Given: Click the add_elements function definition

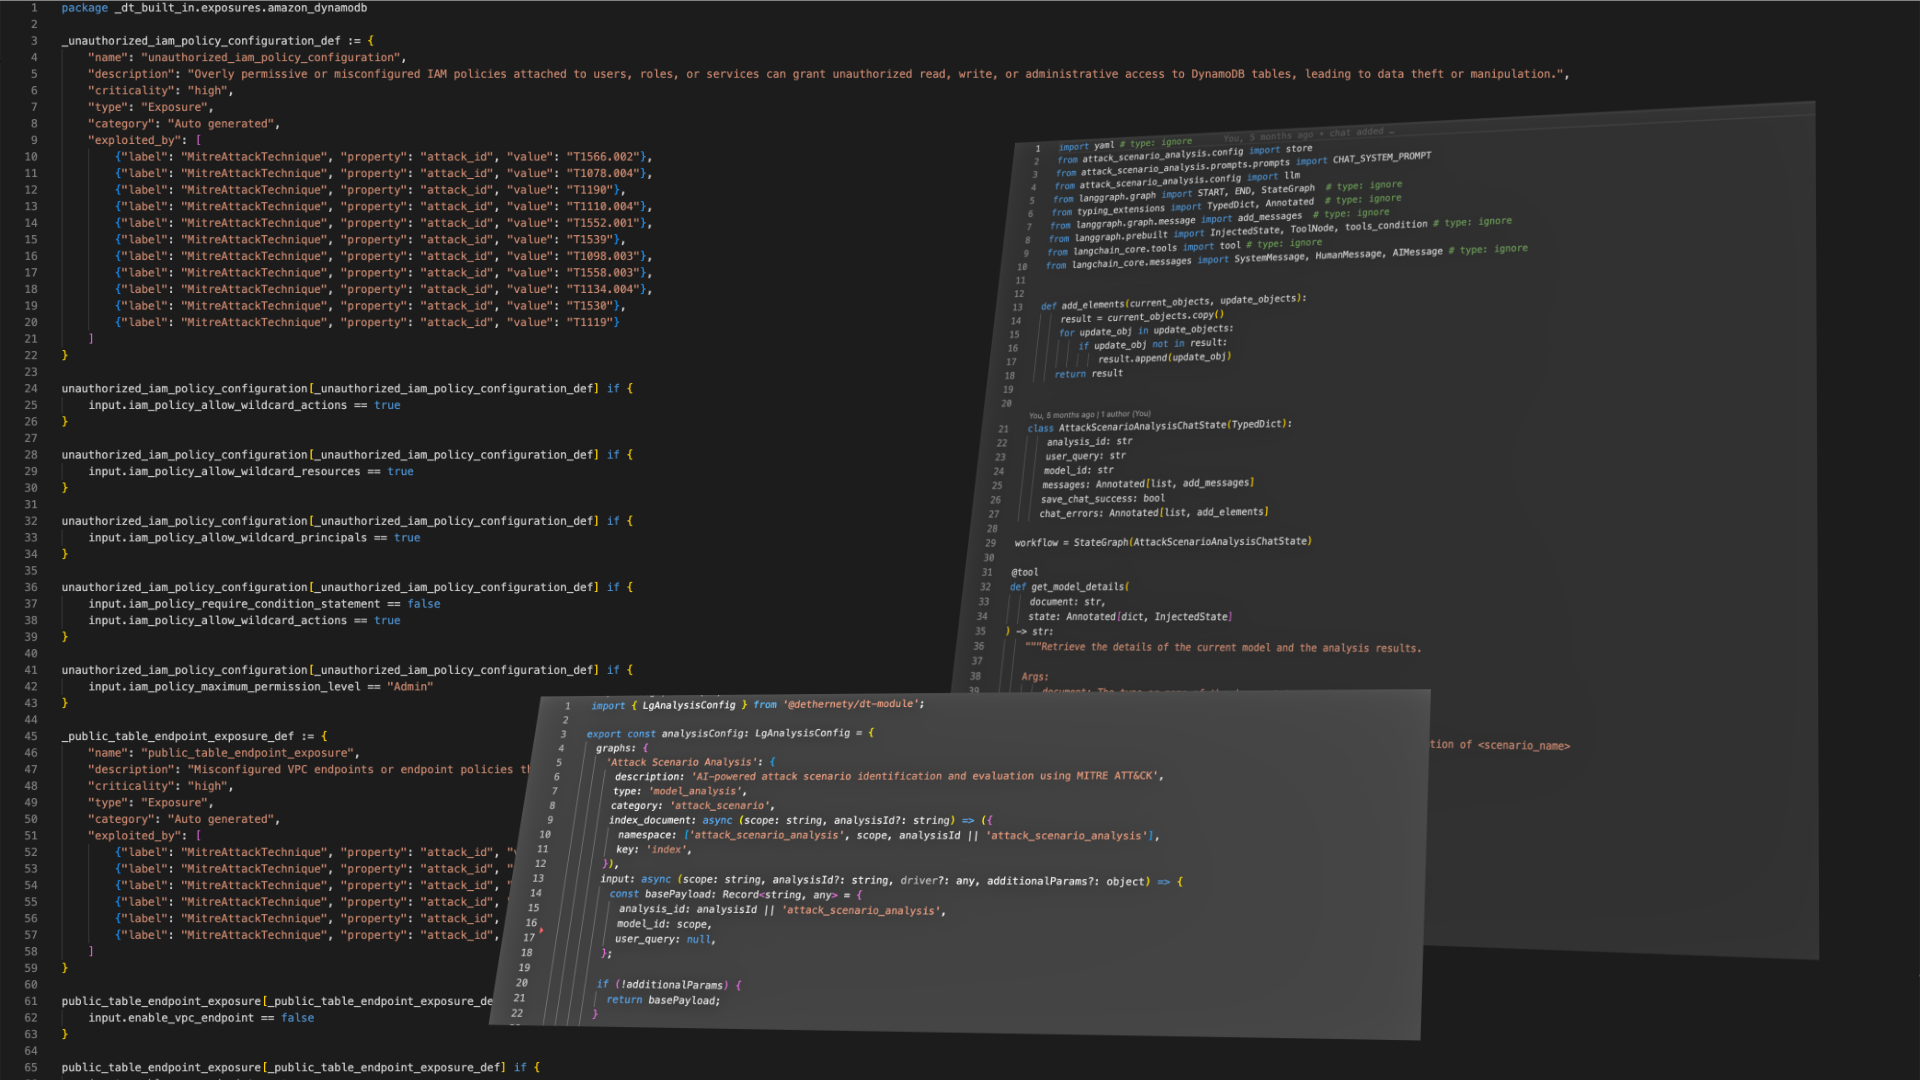Looking at the screenshot, I should 1091,305.
